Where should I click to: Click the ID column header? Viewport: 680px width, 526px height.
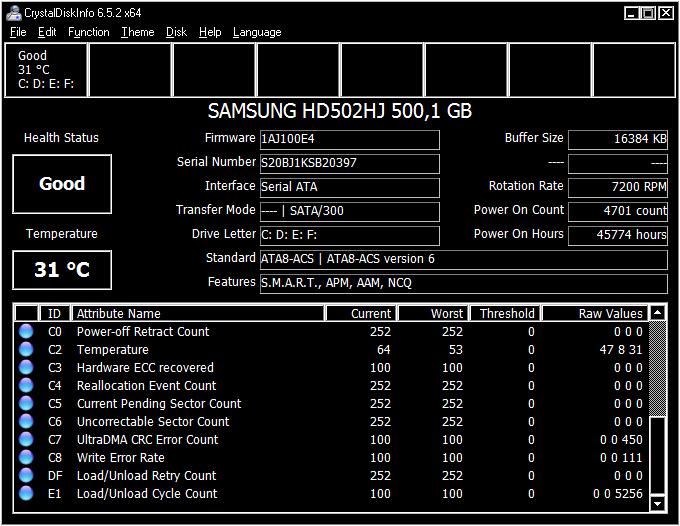55,313
